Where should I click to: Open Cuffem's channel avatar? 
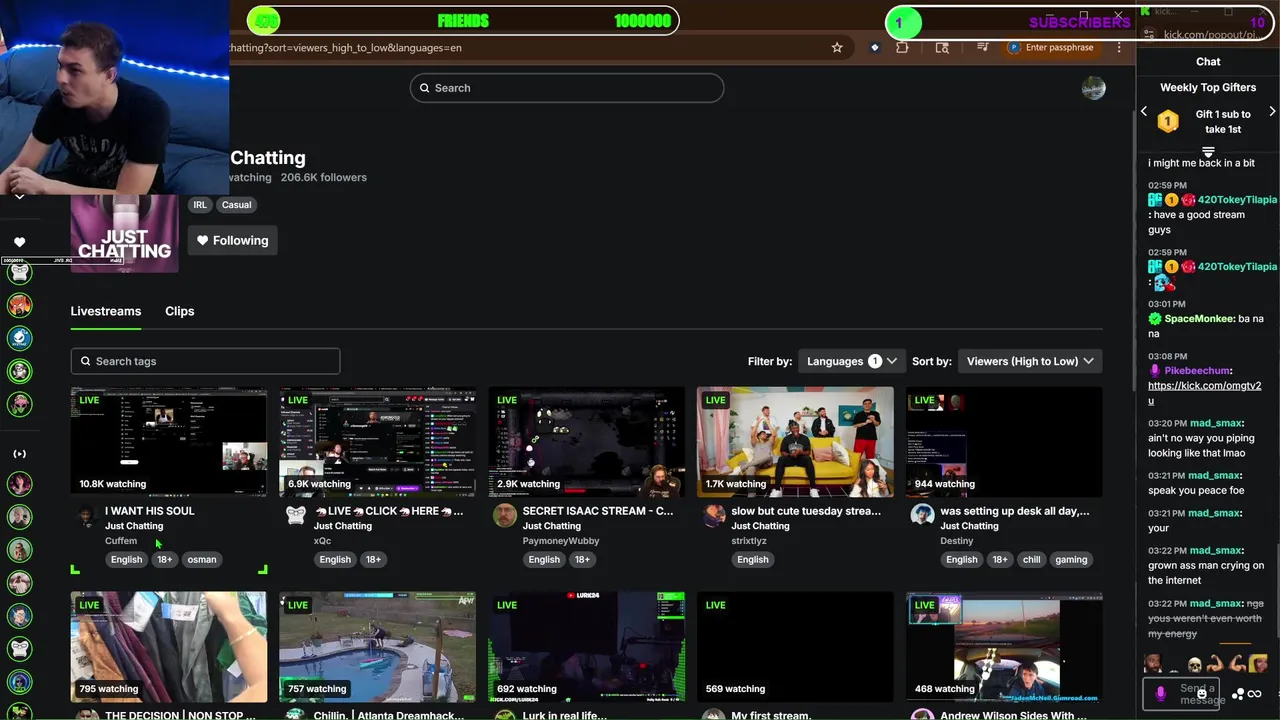pos(88,516)
